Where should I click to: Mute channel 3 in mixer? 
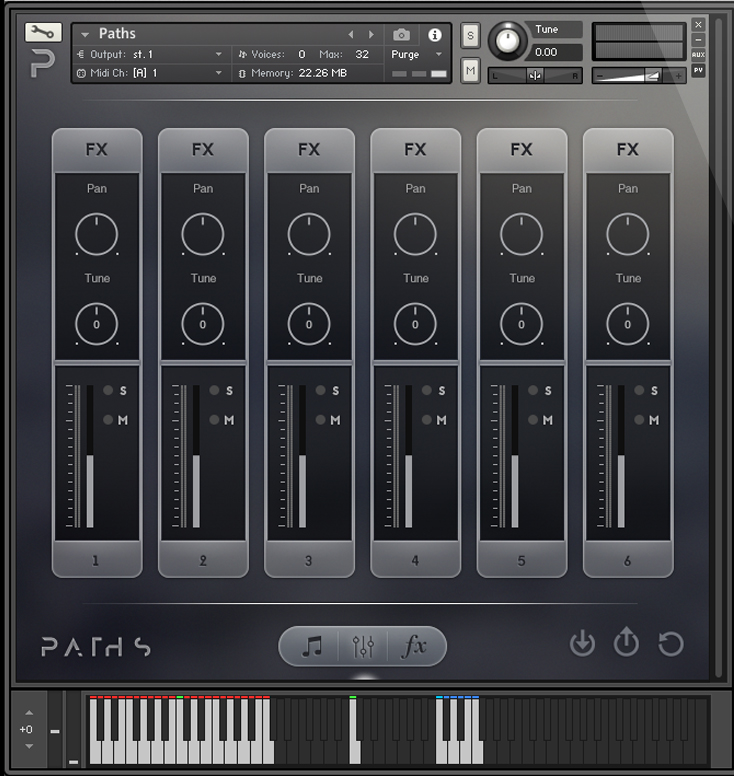point(322,420)
